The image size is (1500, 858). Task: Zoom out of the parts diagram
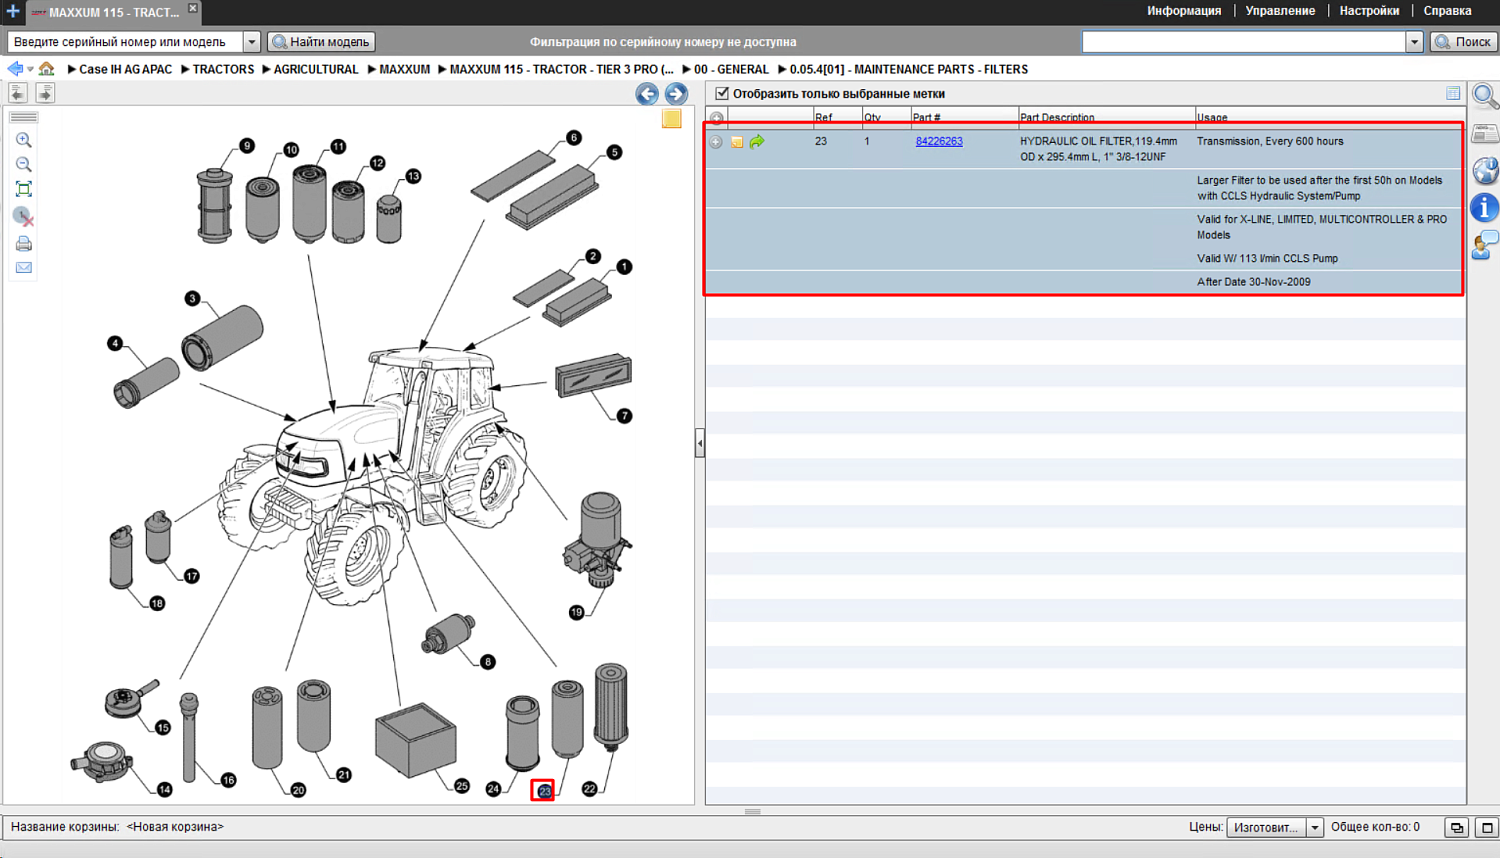coord(23,164)
